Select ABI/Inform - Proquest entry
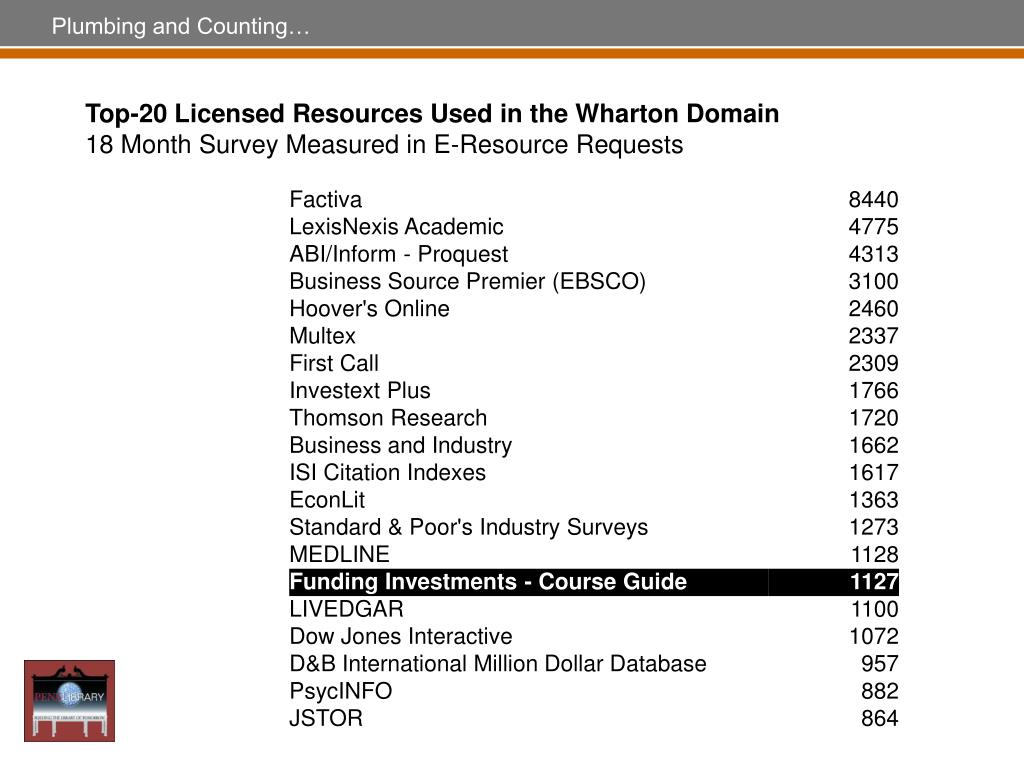Screen dimensions: 1024x768 coord(398,254)
